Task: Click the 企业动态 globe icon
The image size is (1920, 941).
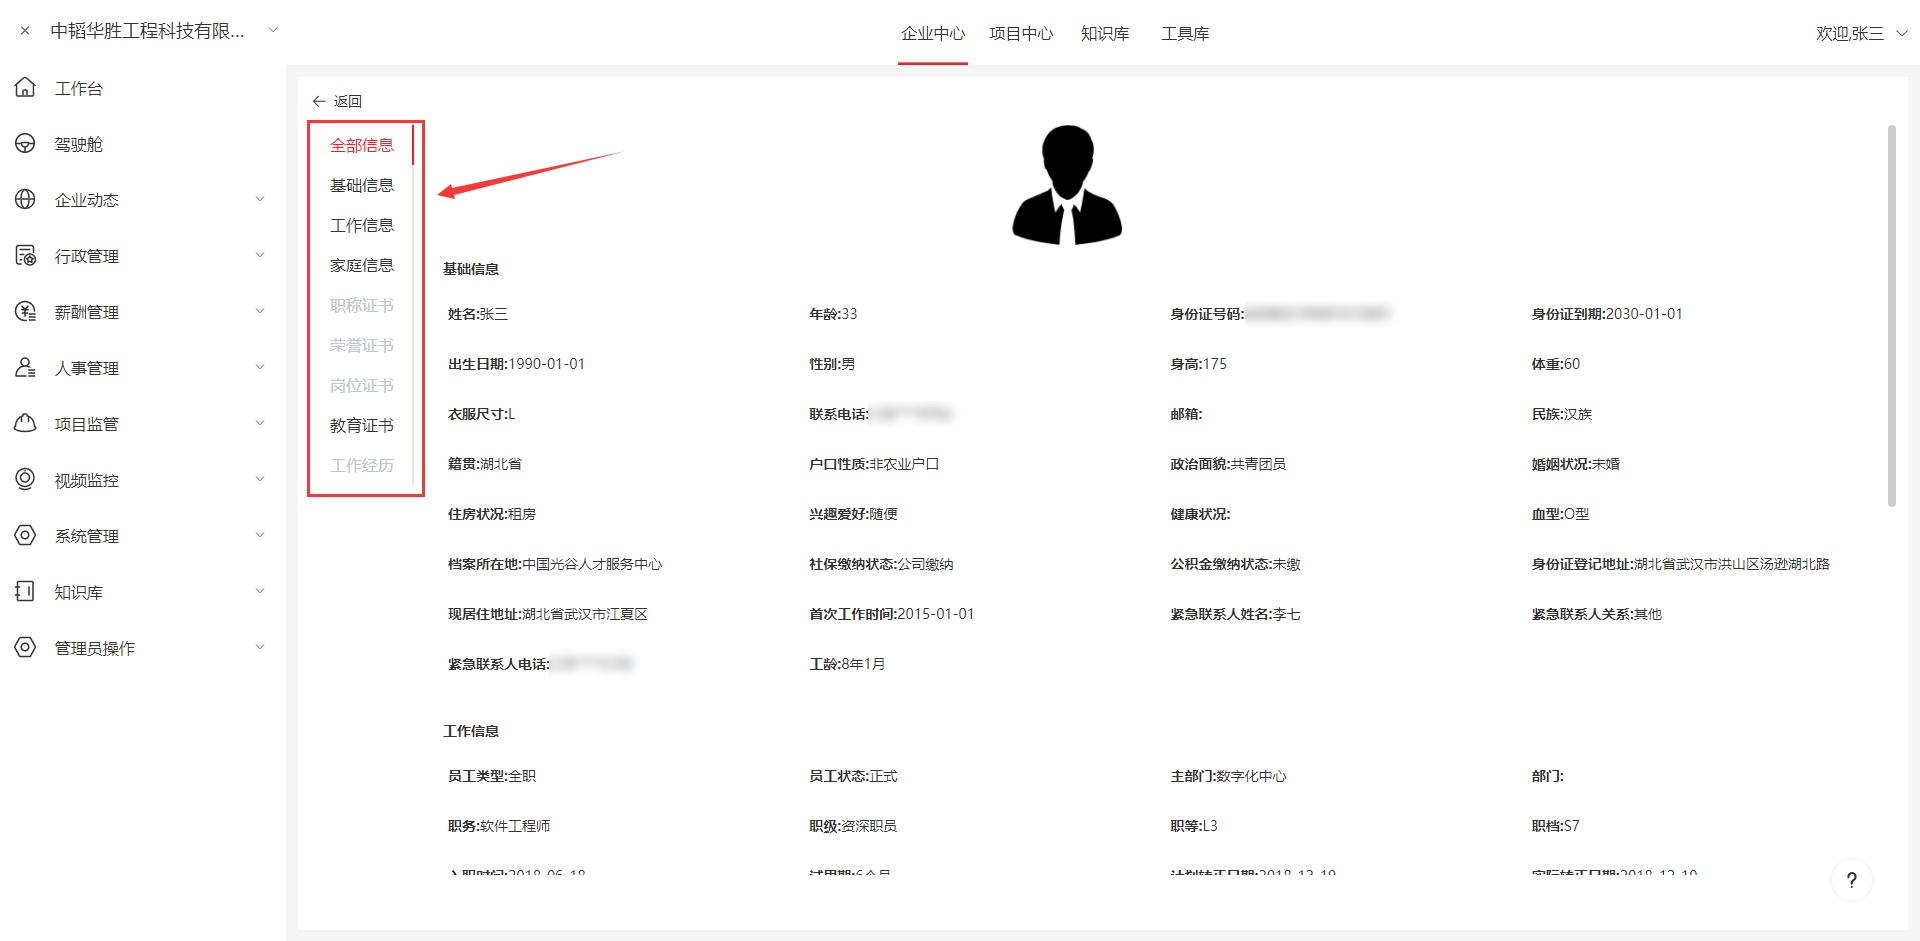Action: click(25, 200)
